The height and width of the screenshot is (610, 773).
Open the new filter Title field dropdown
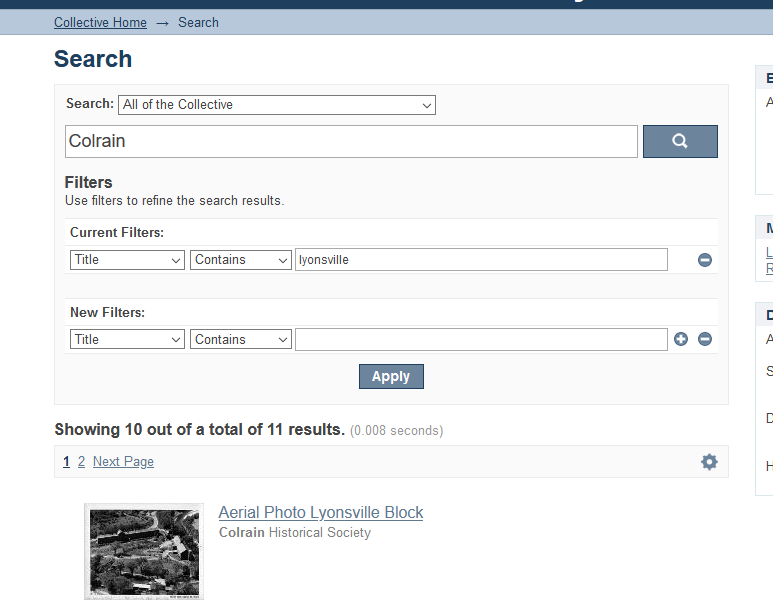127,339
